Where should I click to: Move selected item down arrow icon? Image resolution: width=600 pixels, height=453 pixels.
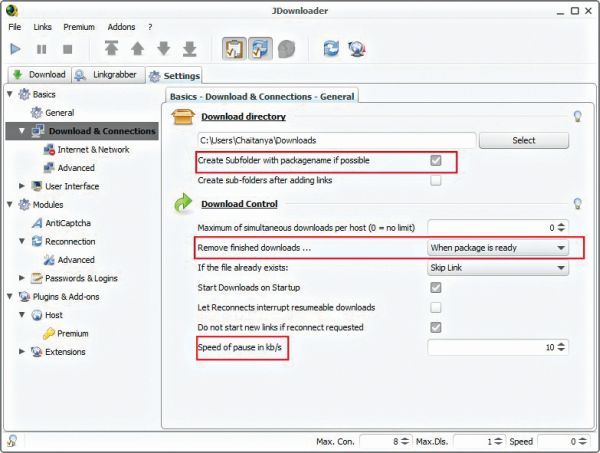164,49
